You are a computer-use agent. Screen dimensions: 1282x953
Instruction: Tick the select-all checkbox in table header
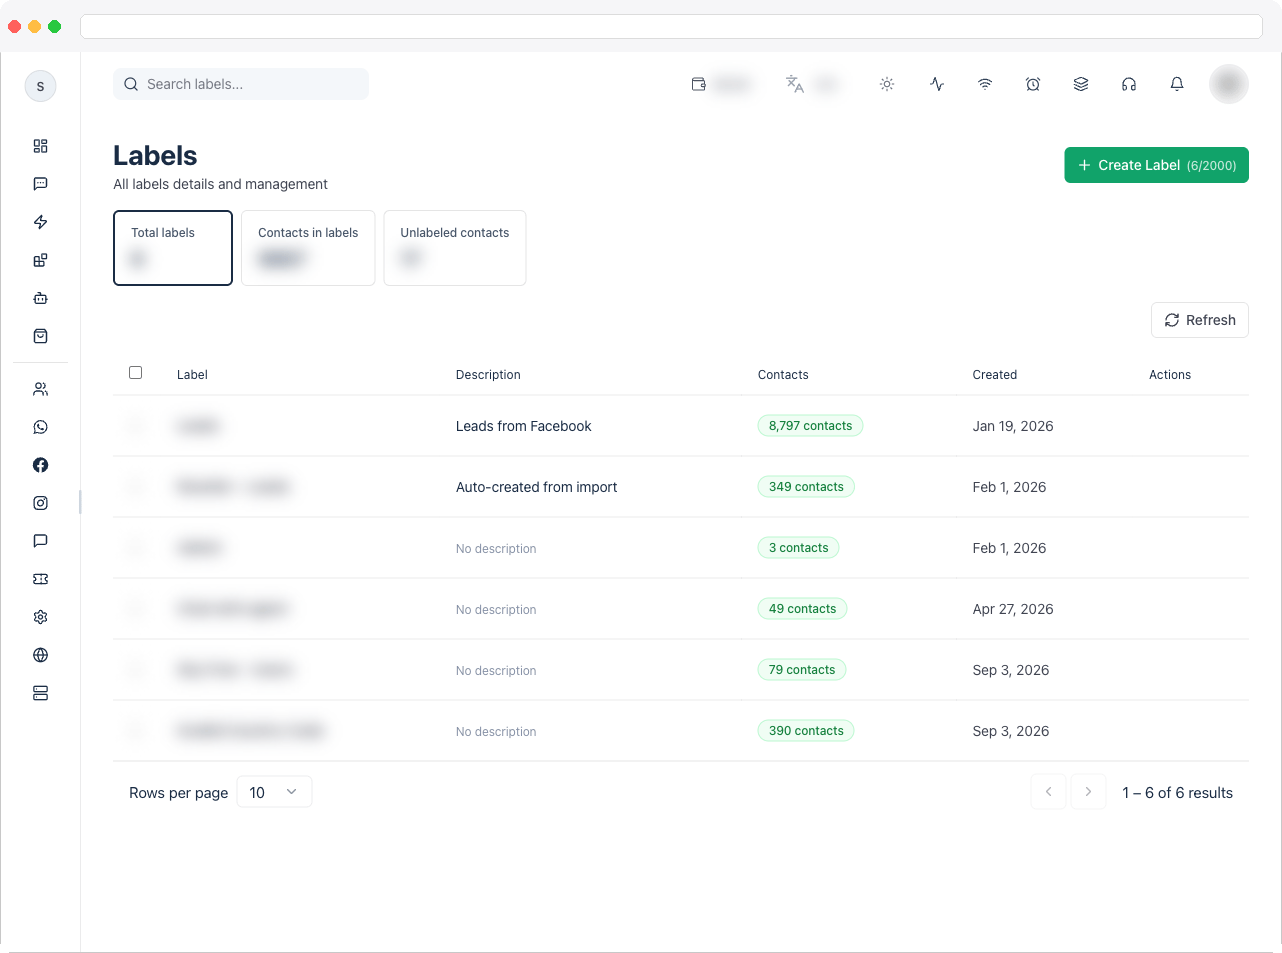point(136,373)
